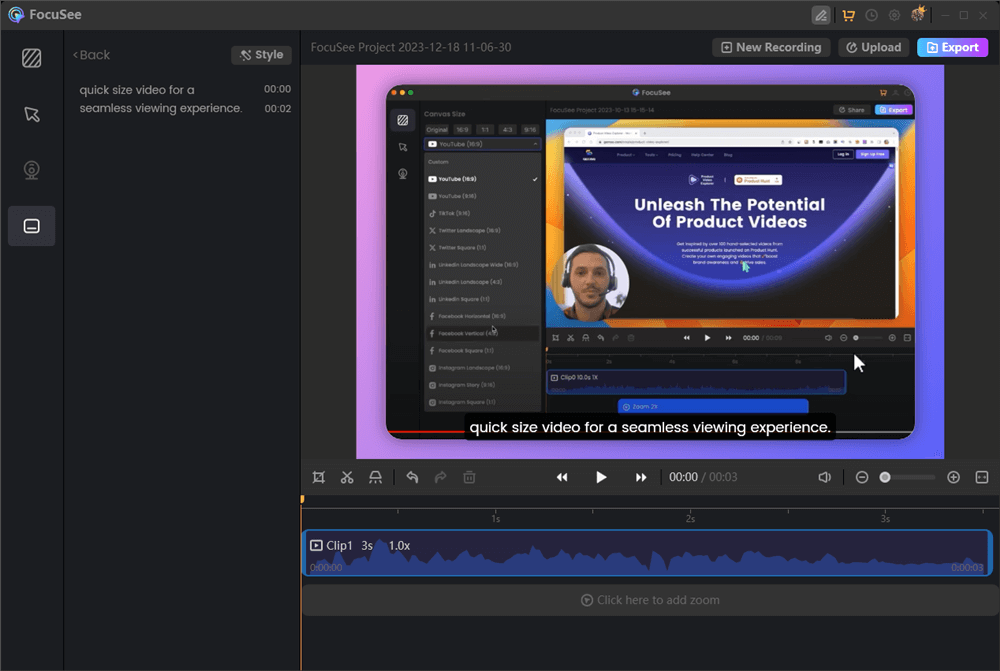Select caption line 'quick size video for a'
The height and width of the screenshot is (671, 1000).
[137, 90]
